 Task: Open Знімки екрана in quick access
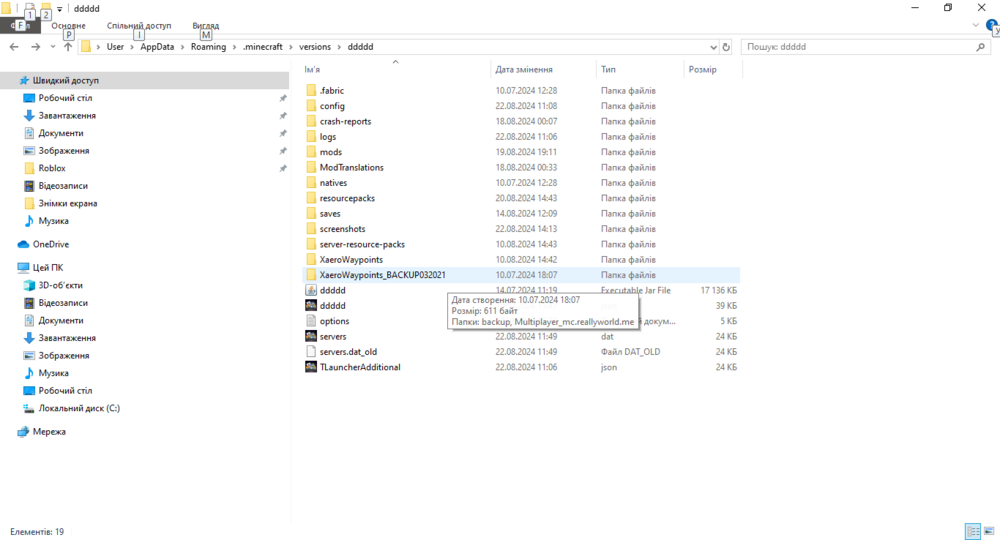[x=68, y=203]
